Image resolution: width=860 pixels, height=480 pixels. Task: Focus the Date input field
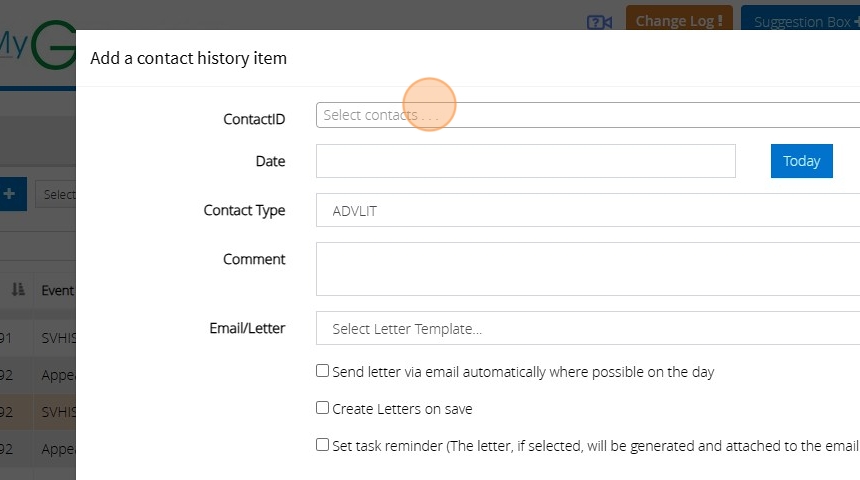point(525,161)
